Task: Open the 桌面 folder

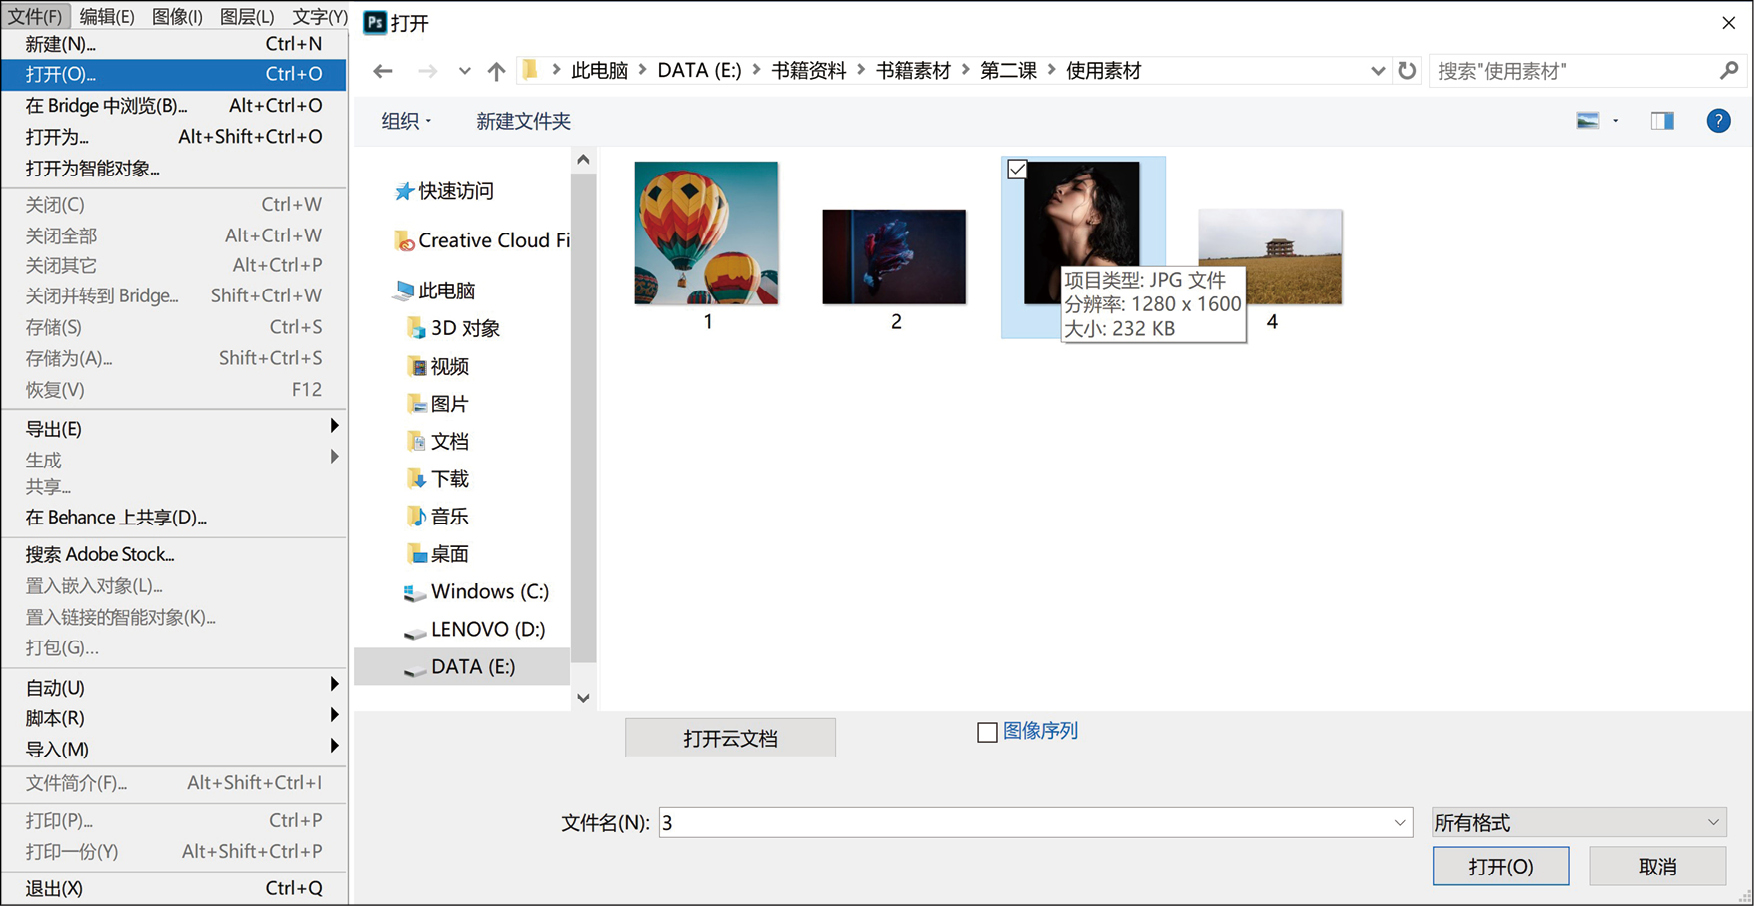Action: tap(438, 553)
